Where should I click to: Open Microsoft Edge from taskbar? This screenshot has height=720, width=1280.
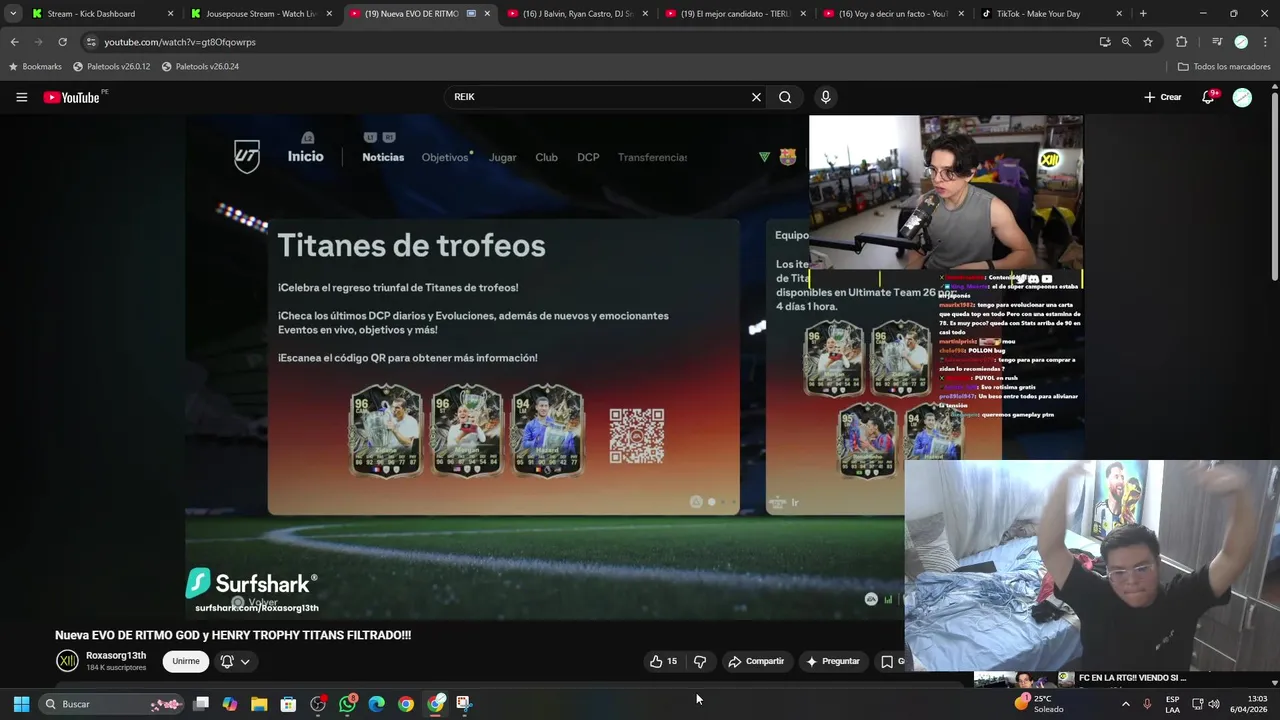(x=376, y=704)
